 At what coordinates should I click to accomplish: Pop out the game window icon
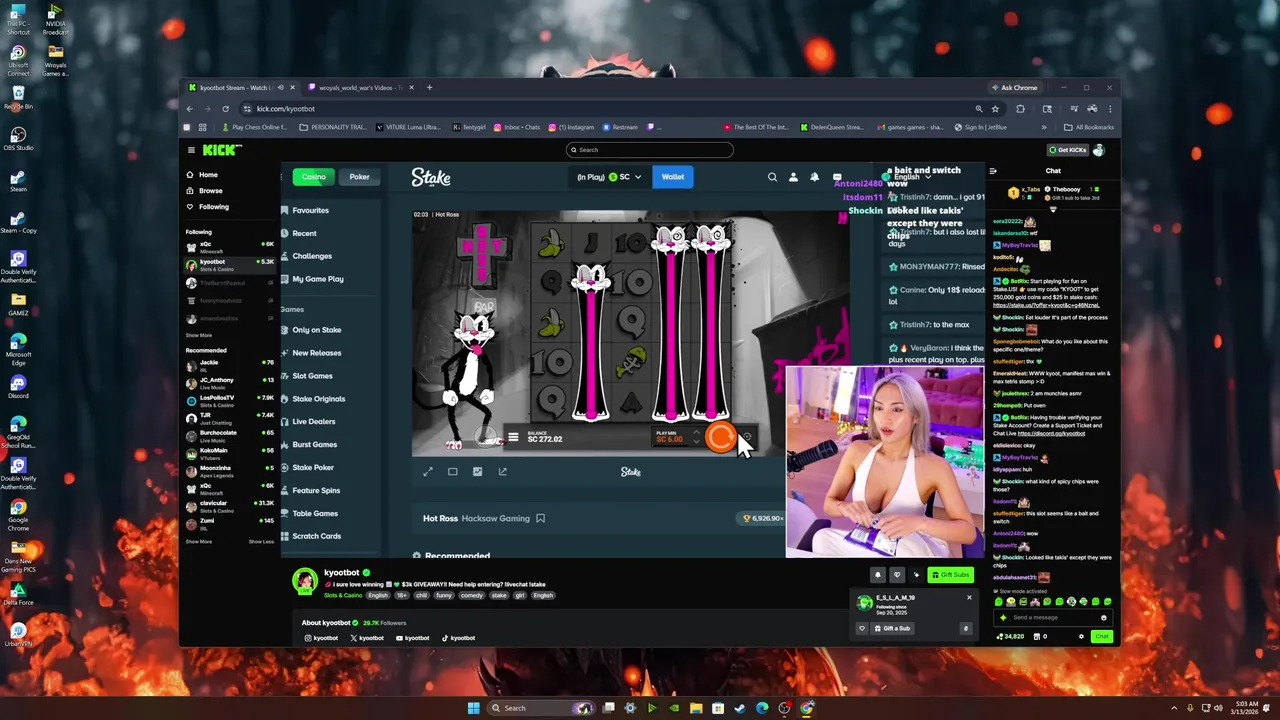point(502,472)
